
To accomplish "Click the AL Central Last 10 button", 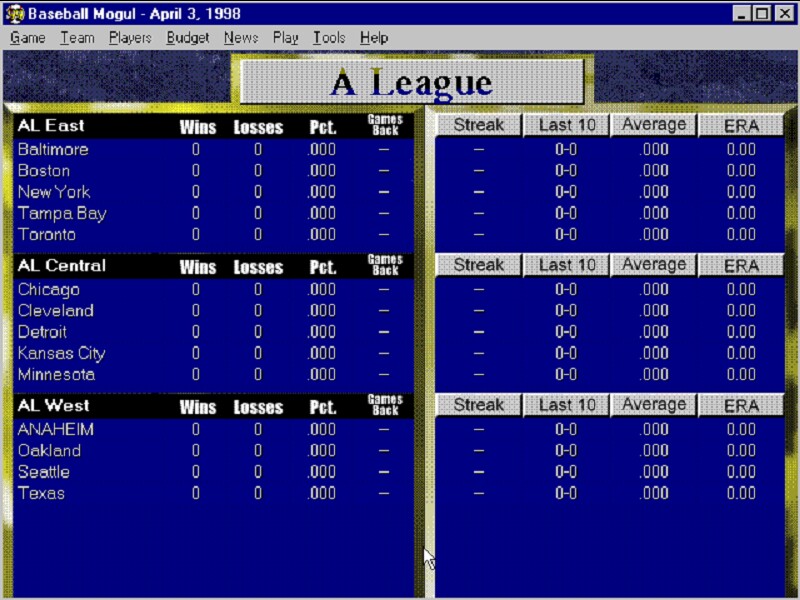I will click(567, 265).
